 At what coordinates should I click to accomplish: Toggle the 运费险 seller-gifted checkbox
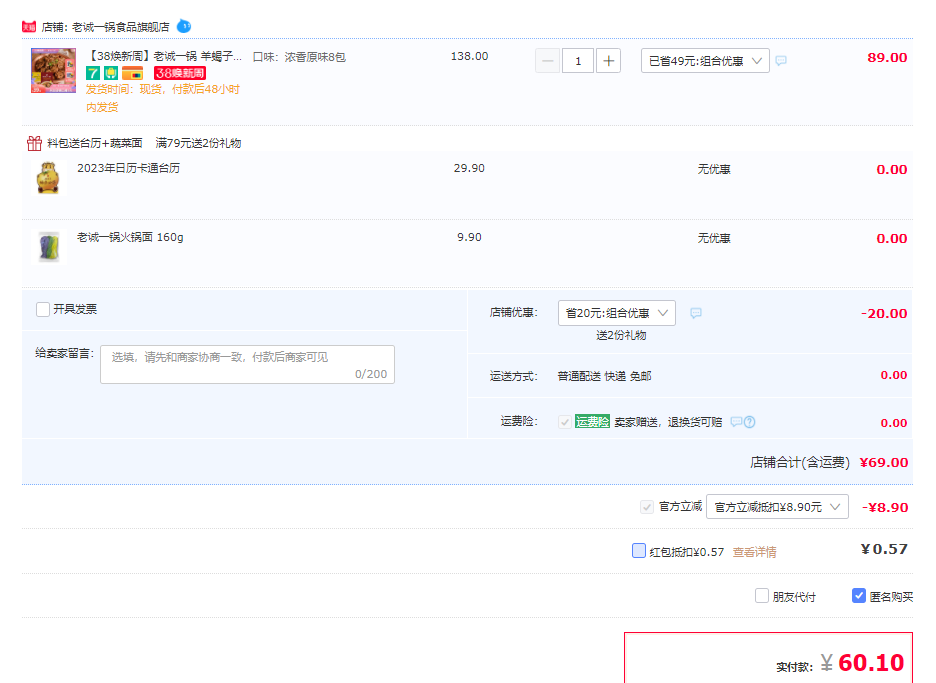(564, 422)
